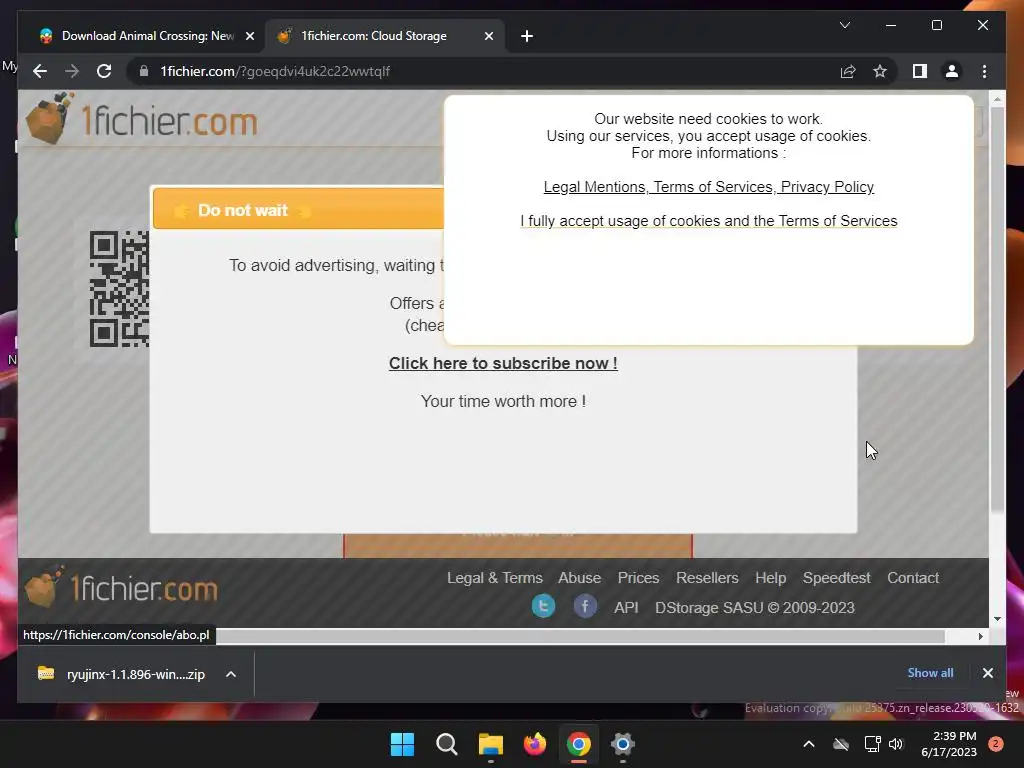The image size is (1024, 768).
Task: Click the Do not wait banner
Action: click(x=298, y=210)
